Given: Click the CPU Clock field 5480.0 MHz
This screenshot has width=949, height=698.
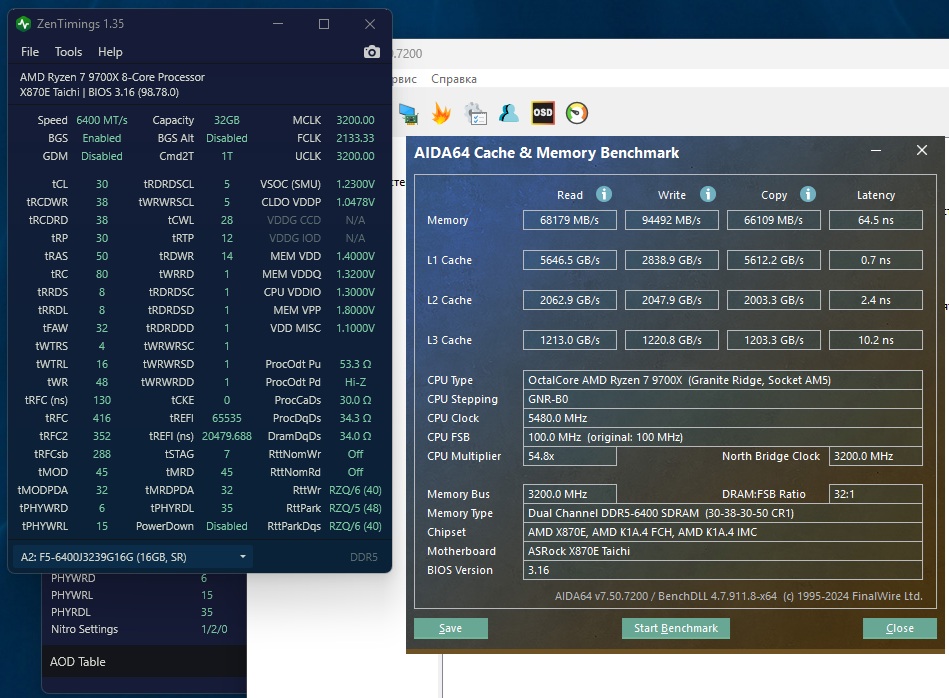Looking at the screenshot, I should pos(723,418).
